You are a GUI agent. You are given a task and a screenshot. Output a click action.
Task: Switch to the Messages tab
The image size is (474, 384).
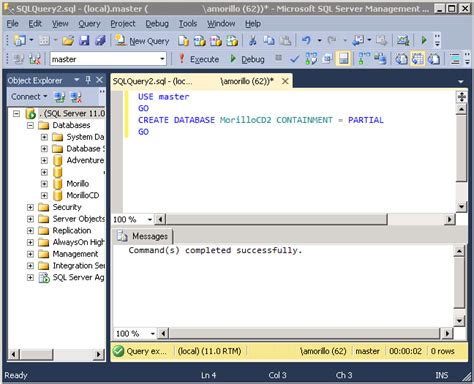click(143, 236)
